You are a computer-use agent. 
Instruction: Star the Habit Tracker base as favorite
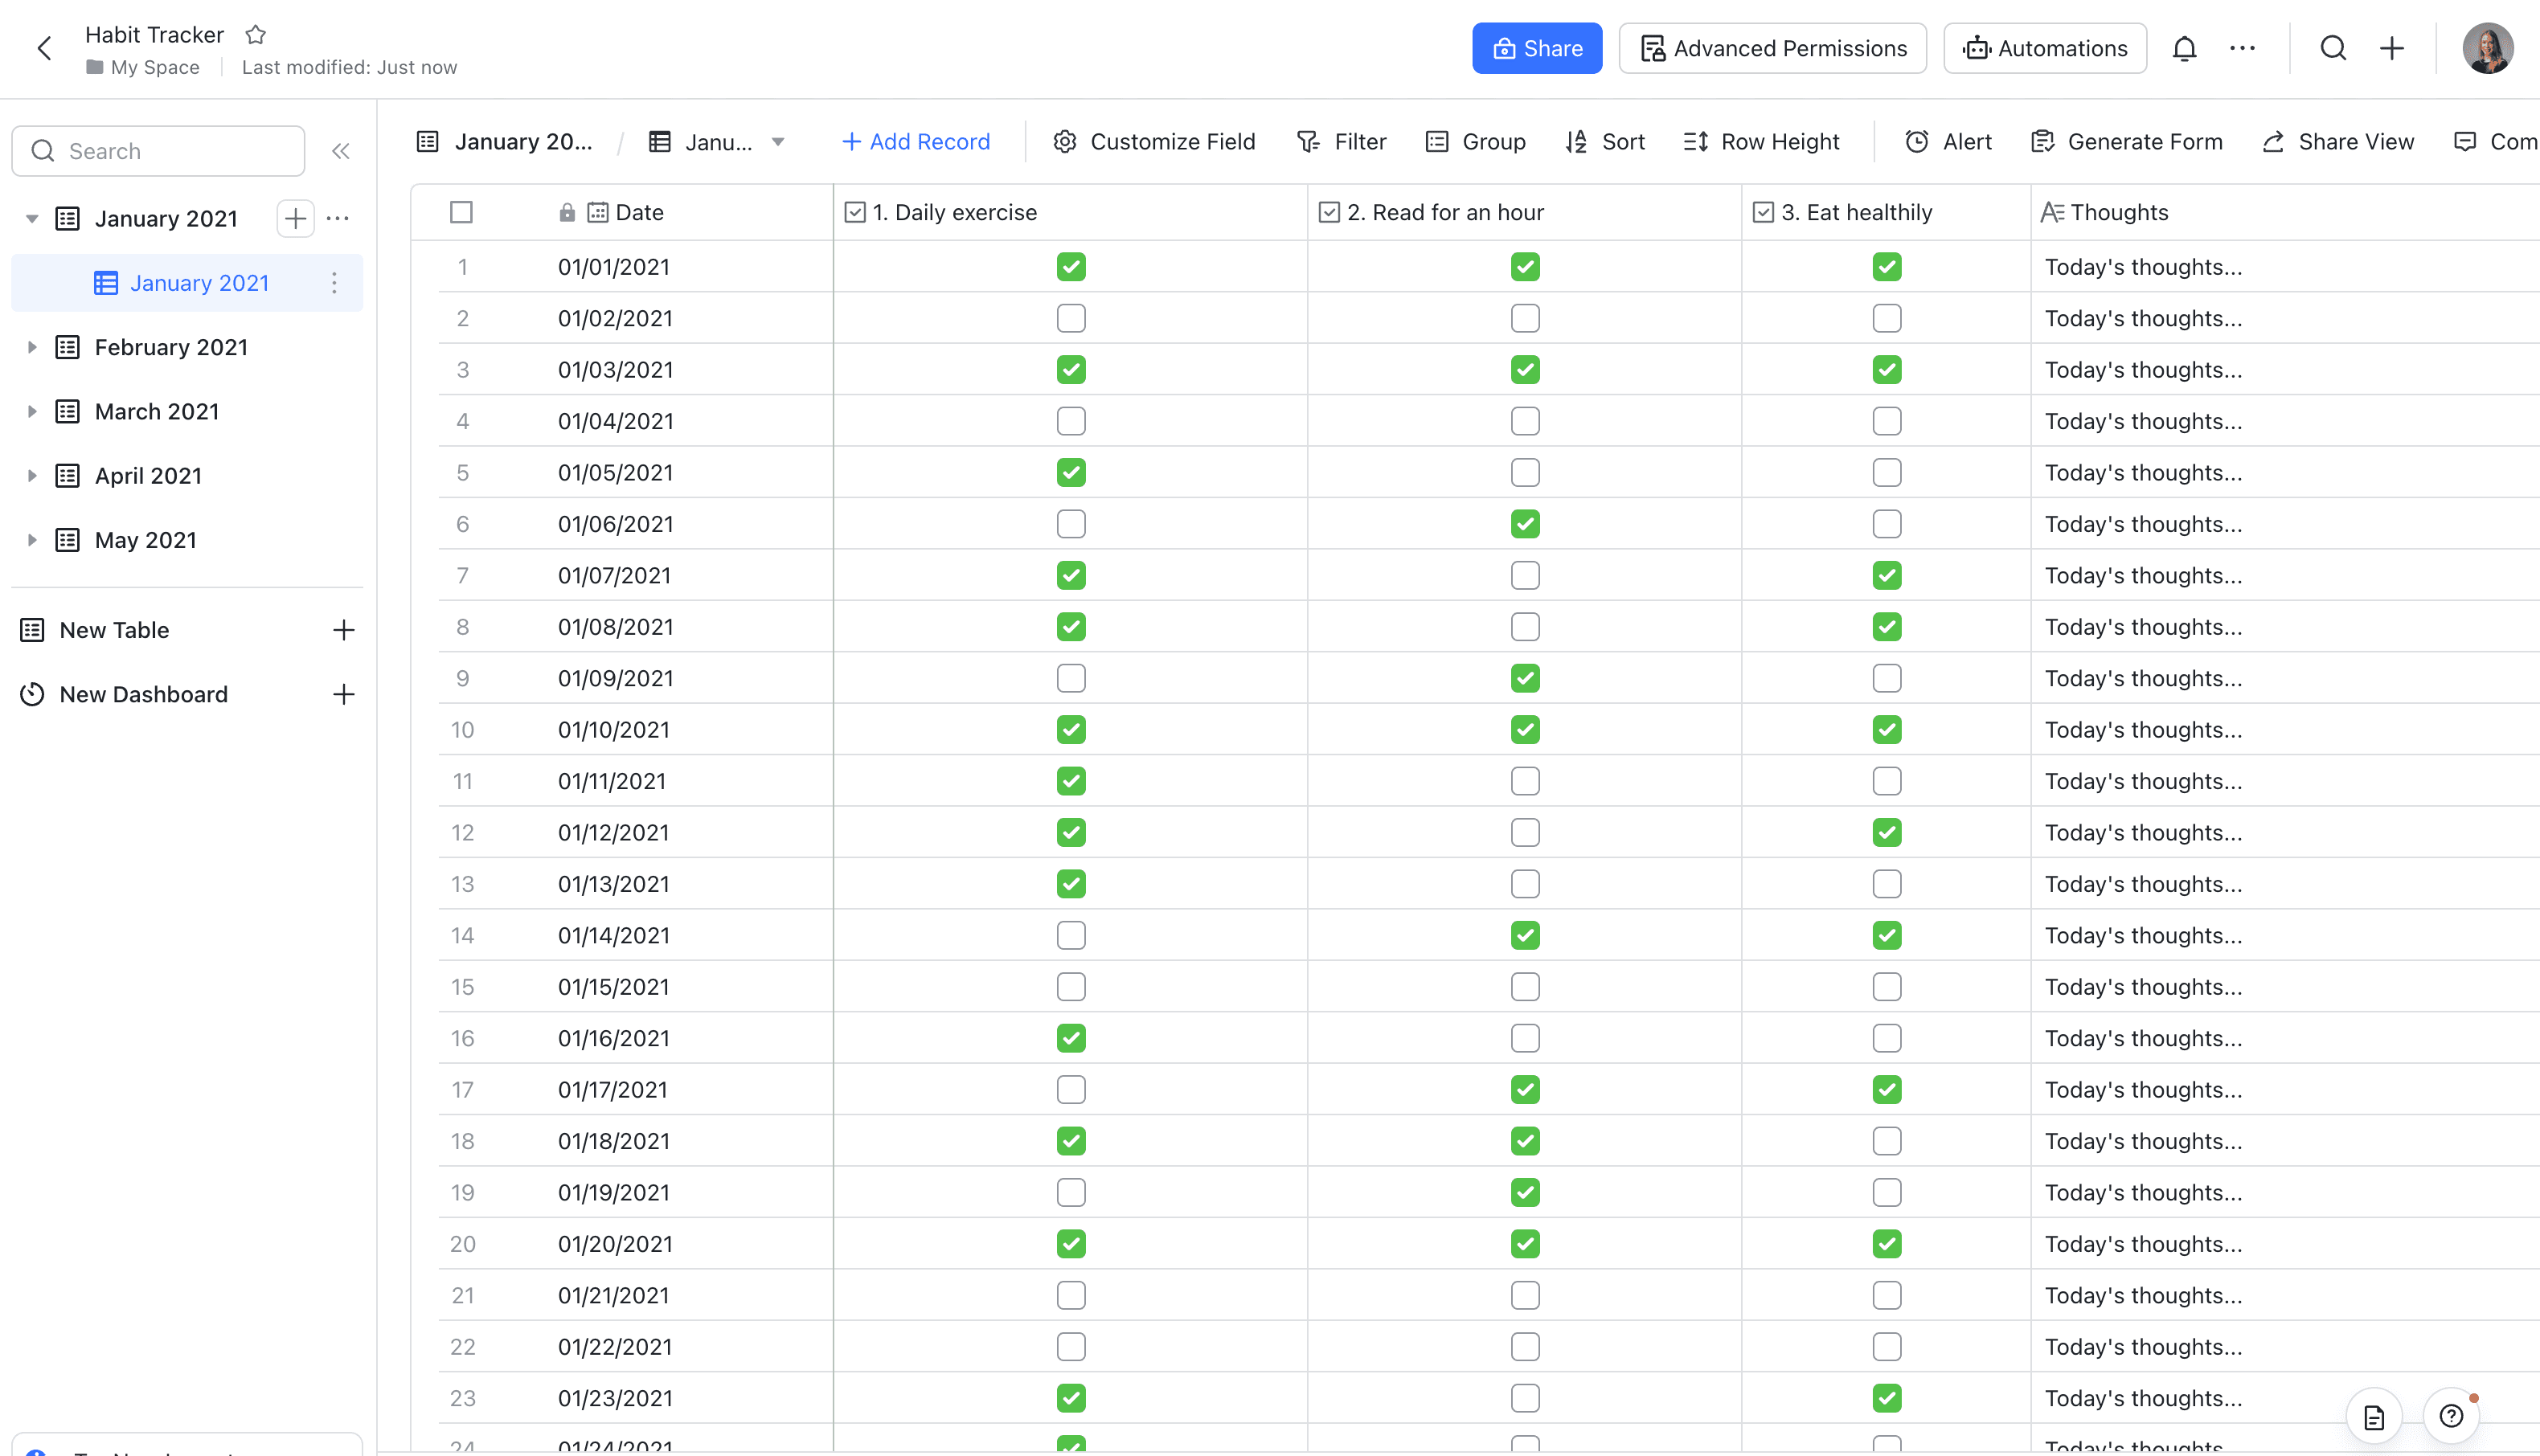(256, 35)
